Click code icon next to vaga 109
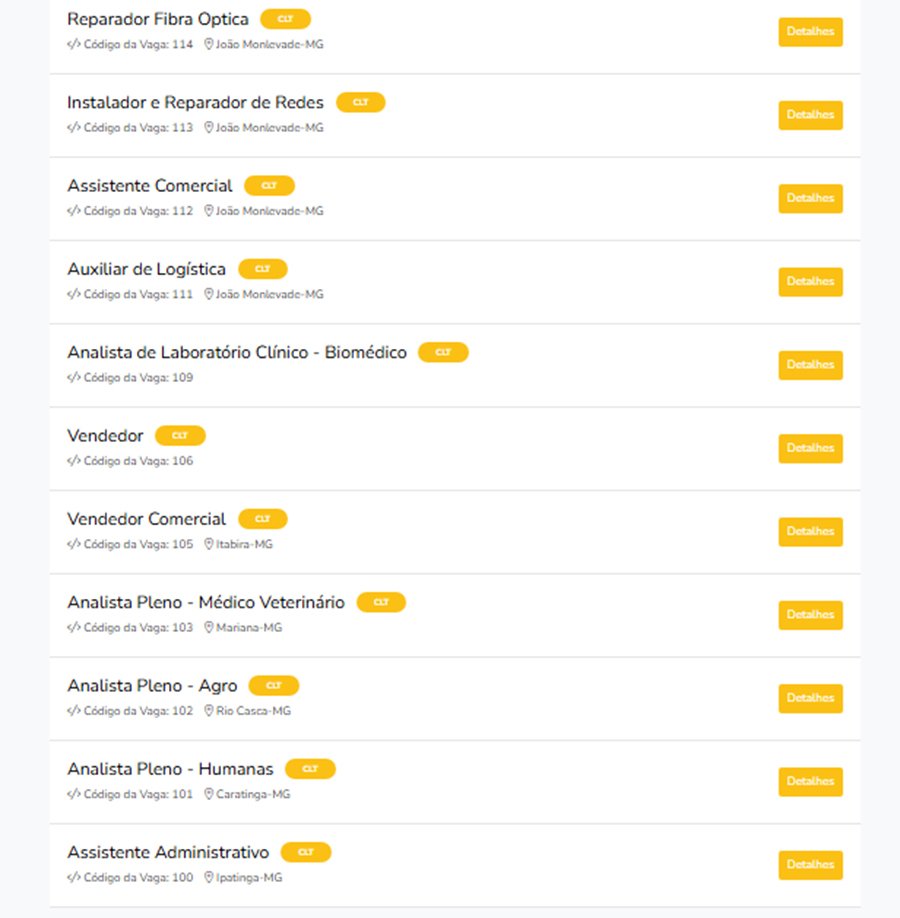 (x=73, y=378)
